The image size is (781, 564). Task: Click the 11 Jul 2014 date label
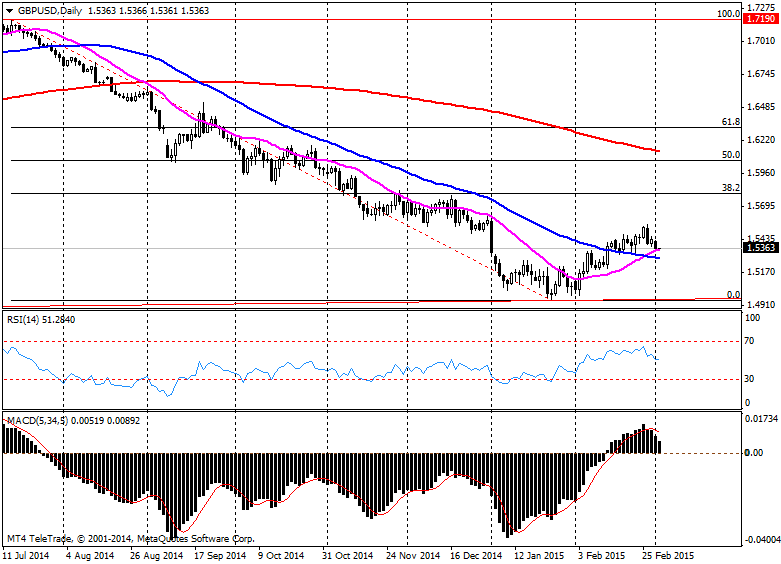pos(30,554)
